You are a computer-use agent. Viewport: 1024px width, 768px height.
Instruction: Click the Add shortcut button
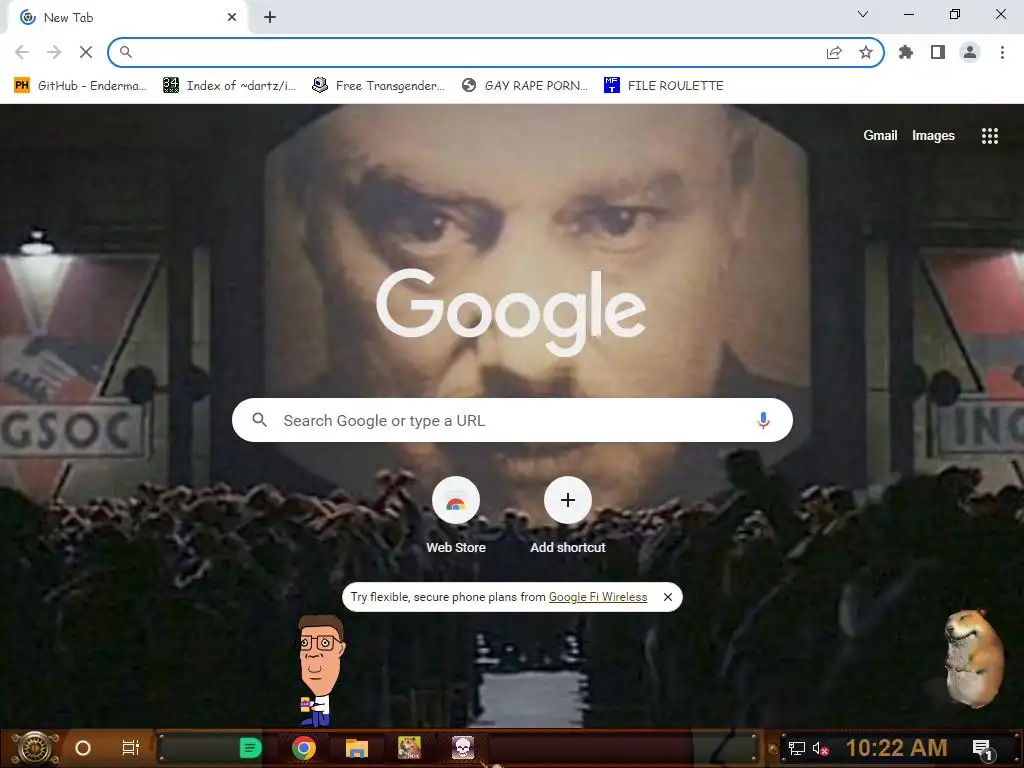click(x=568, y=516)
